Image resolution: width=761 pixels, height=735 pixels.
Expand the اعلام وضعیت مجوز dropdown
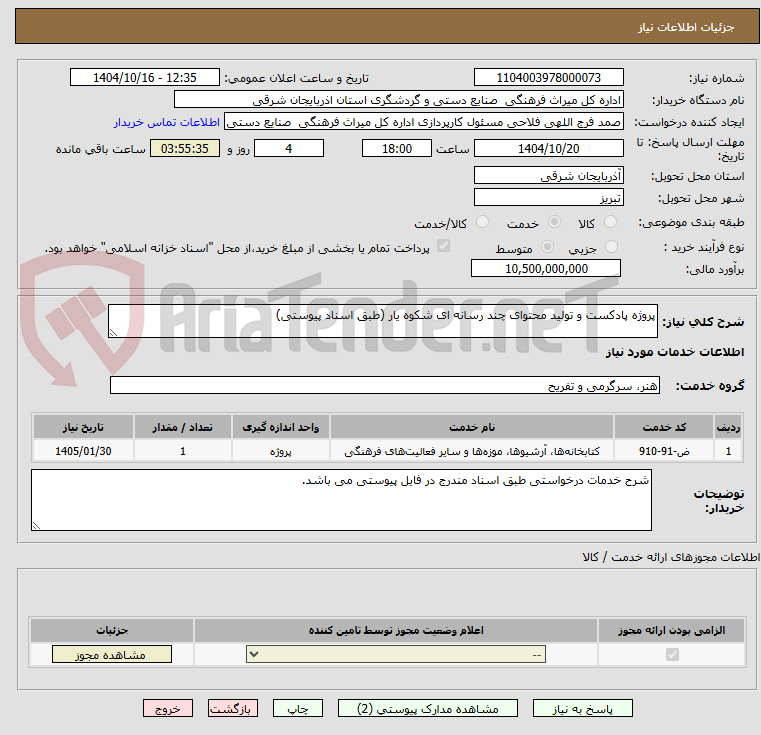coord(396,654)
